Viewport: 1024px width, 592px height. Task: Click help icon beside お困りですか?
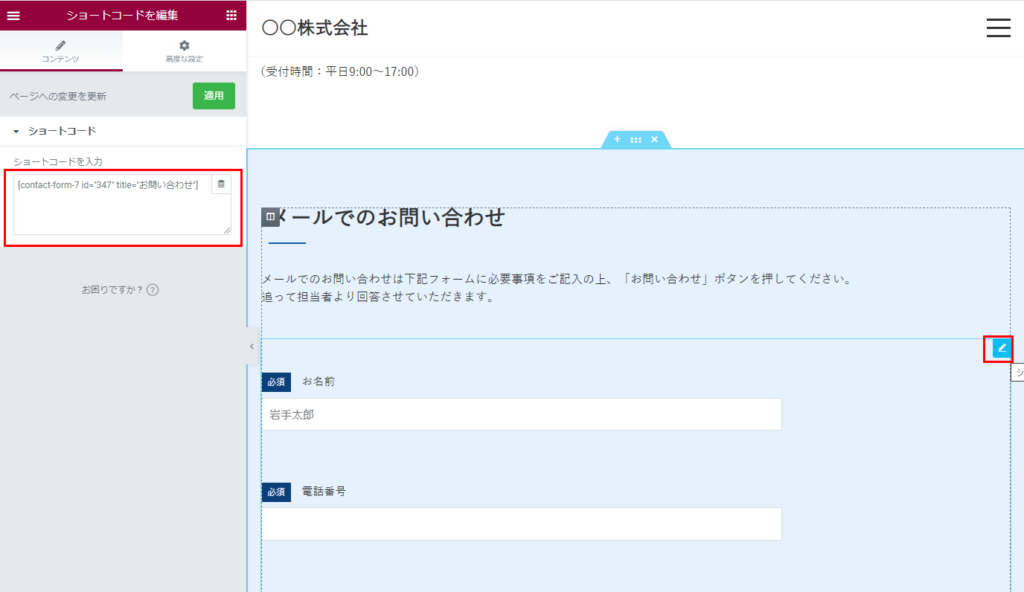point(153,290)
